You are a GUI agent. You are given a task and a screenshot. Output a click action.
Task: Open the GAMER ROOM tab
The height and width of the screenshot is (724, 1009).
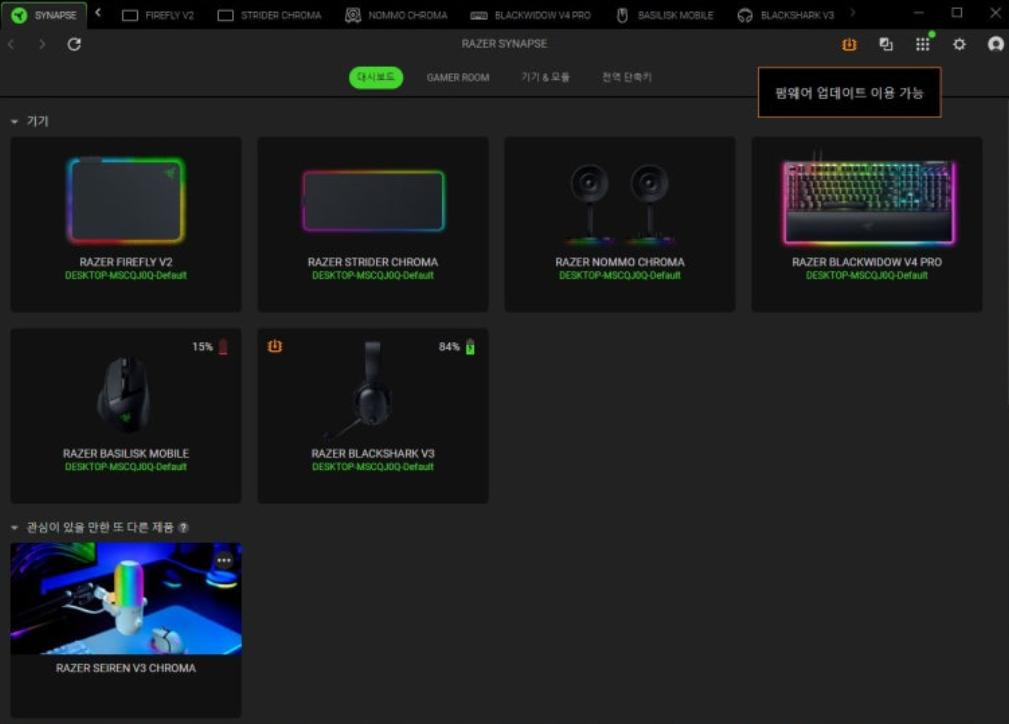pyautogui.click(x=458, y=77)
